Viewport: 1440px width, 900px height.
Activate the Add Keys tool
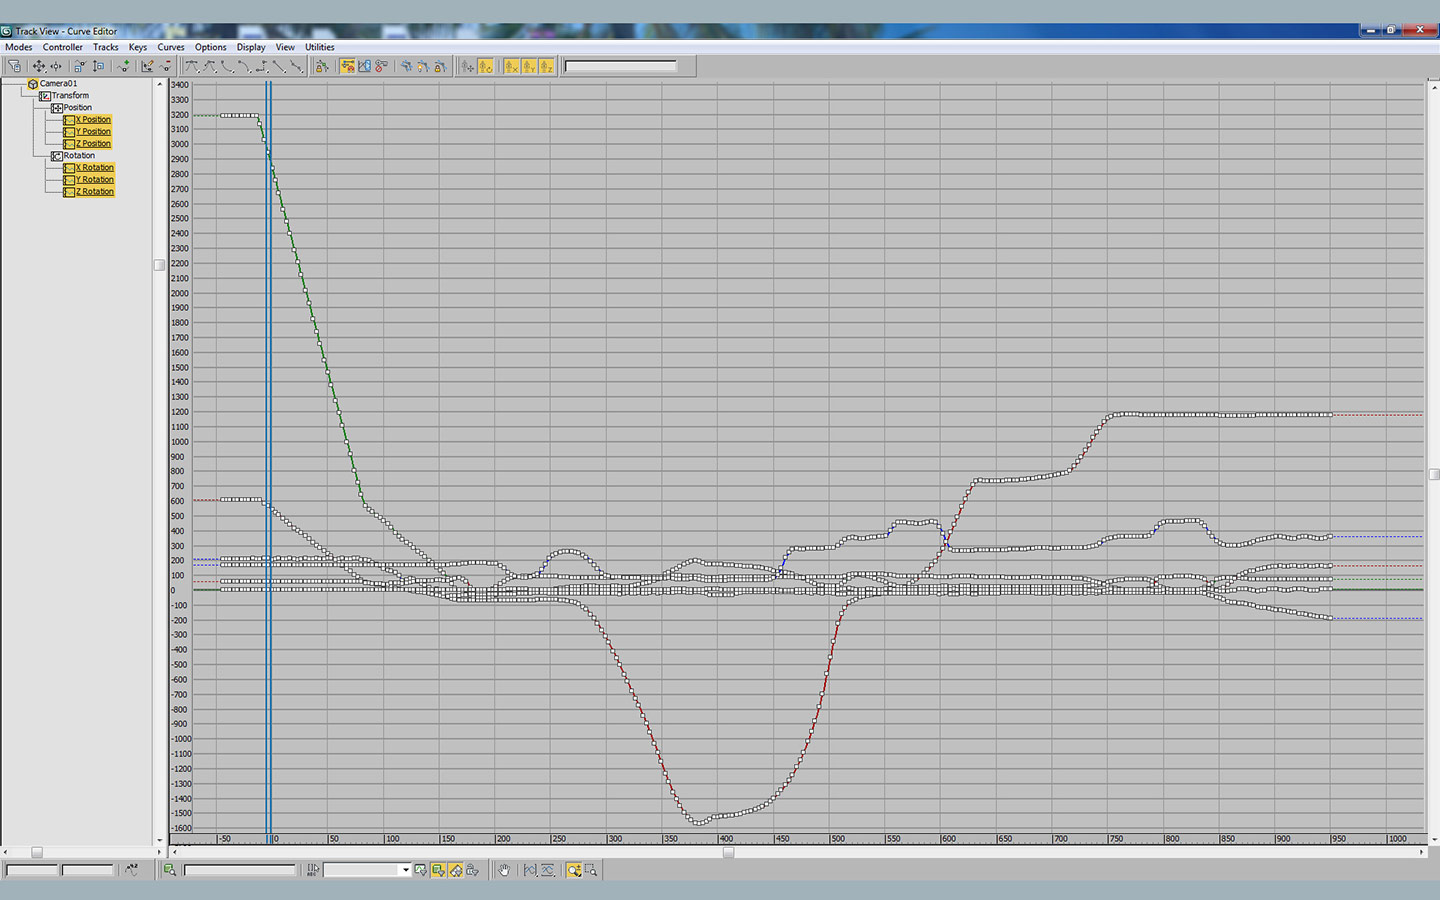[x=123, y=66]
